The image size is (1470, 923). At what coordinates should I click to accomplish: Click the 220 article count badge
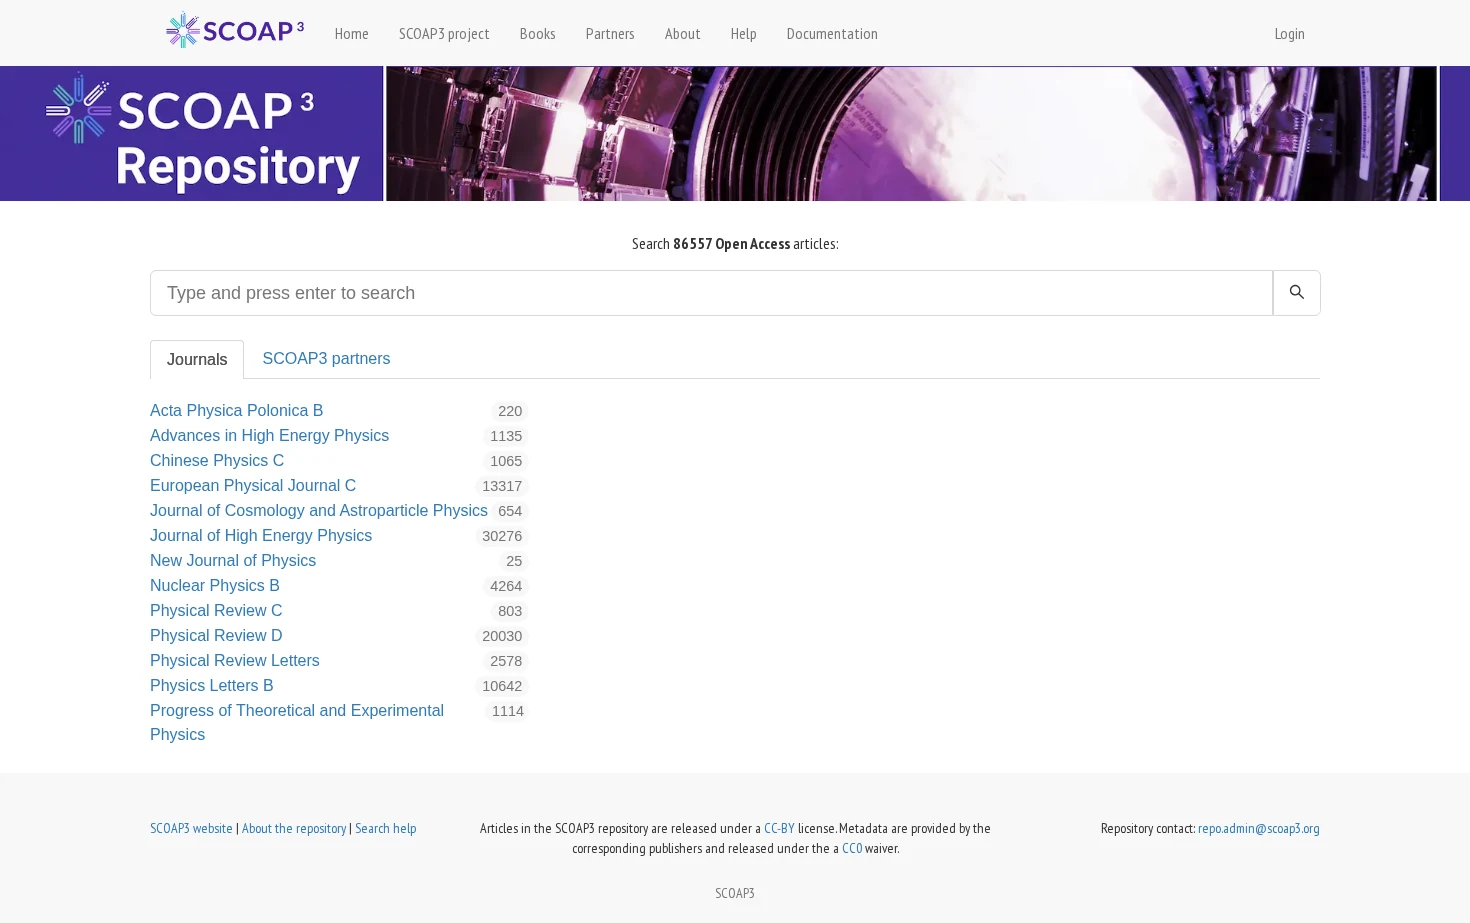(x=510, y=411)
